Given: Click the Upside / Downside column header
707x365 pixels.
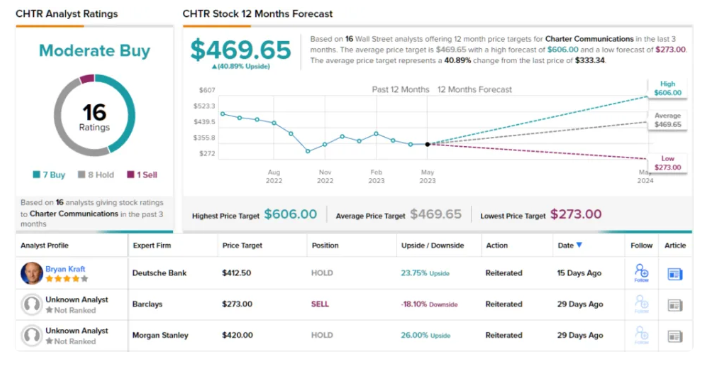Looking at the screenshot, I should pos(432,246).
